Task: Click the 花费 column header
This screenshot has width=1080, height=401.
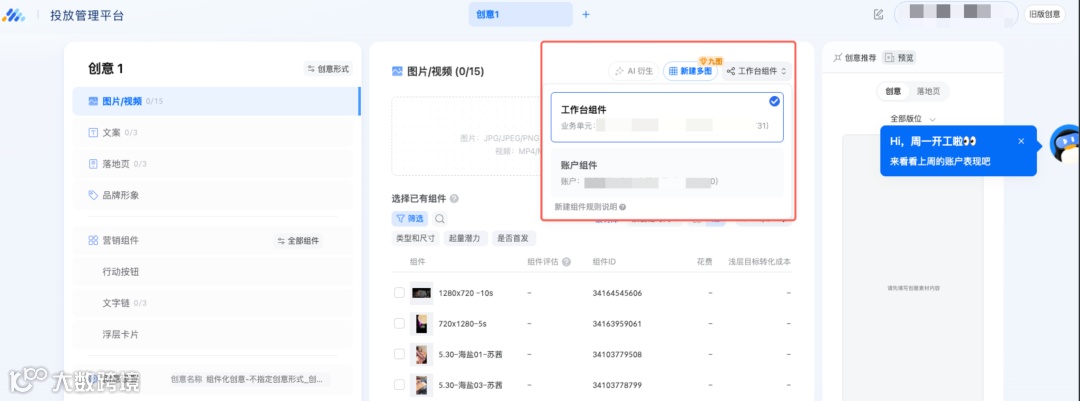Action: 704,262
